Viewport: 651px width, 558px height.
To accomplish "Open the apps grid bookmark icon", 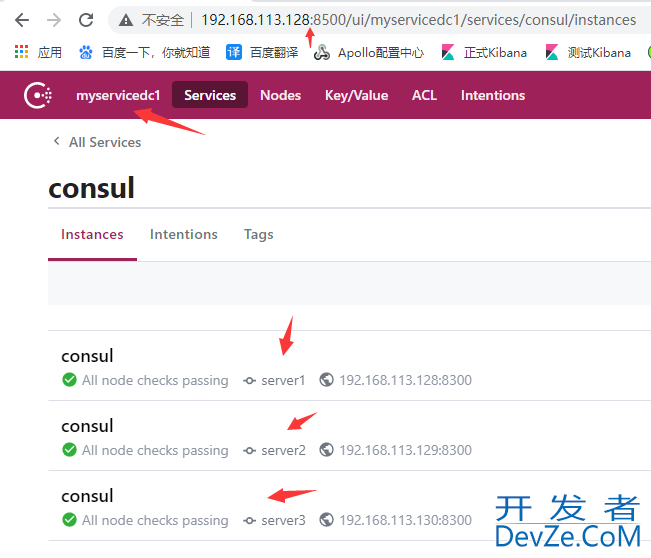I will [22, 52].
